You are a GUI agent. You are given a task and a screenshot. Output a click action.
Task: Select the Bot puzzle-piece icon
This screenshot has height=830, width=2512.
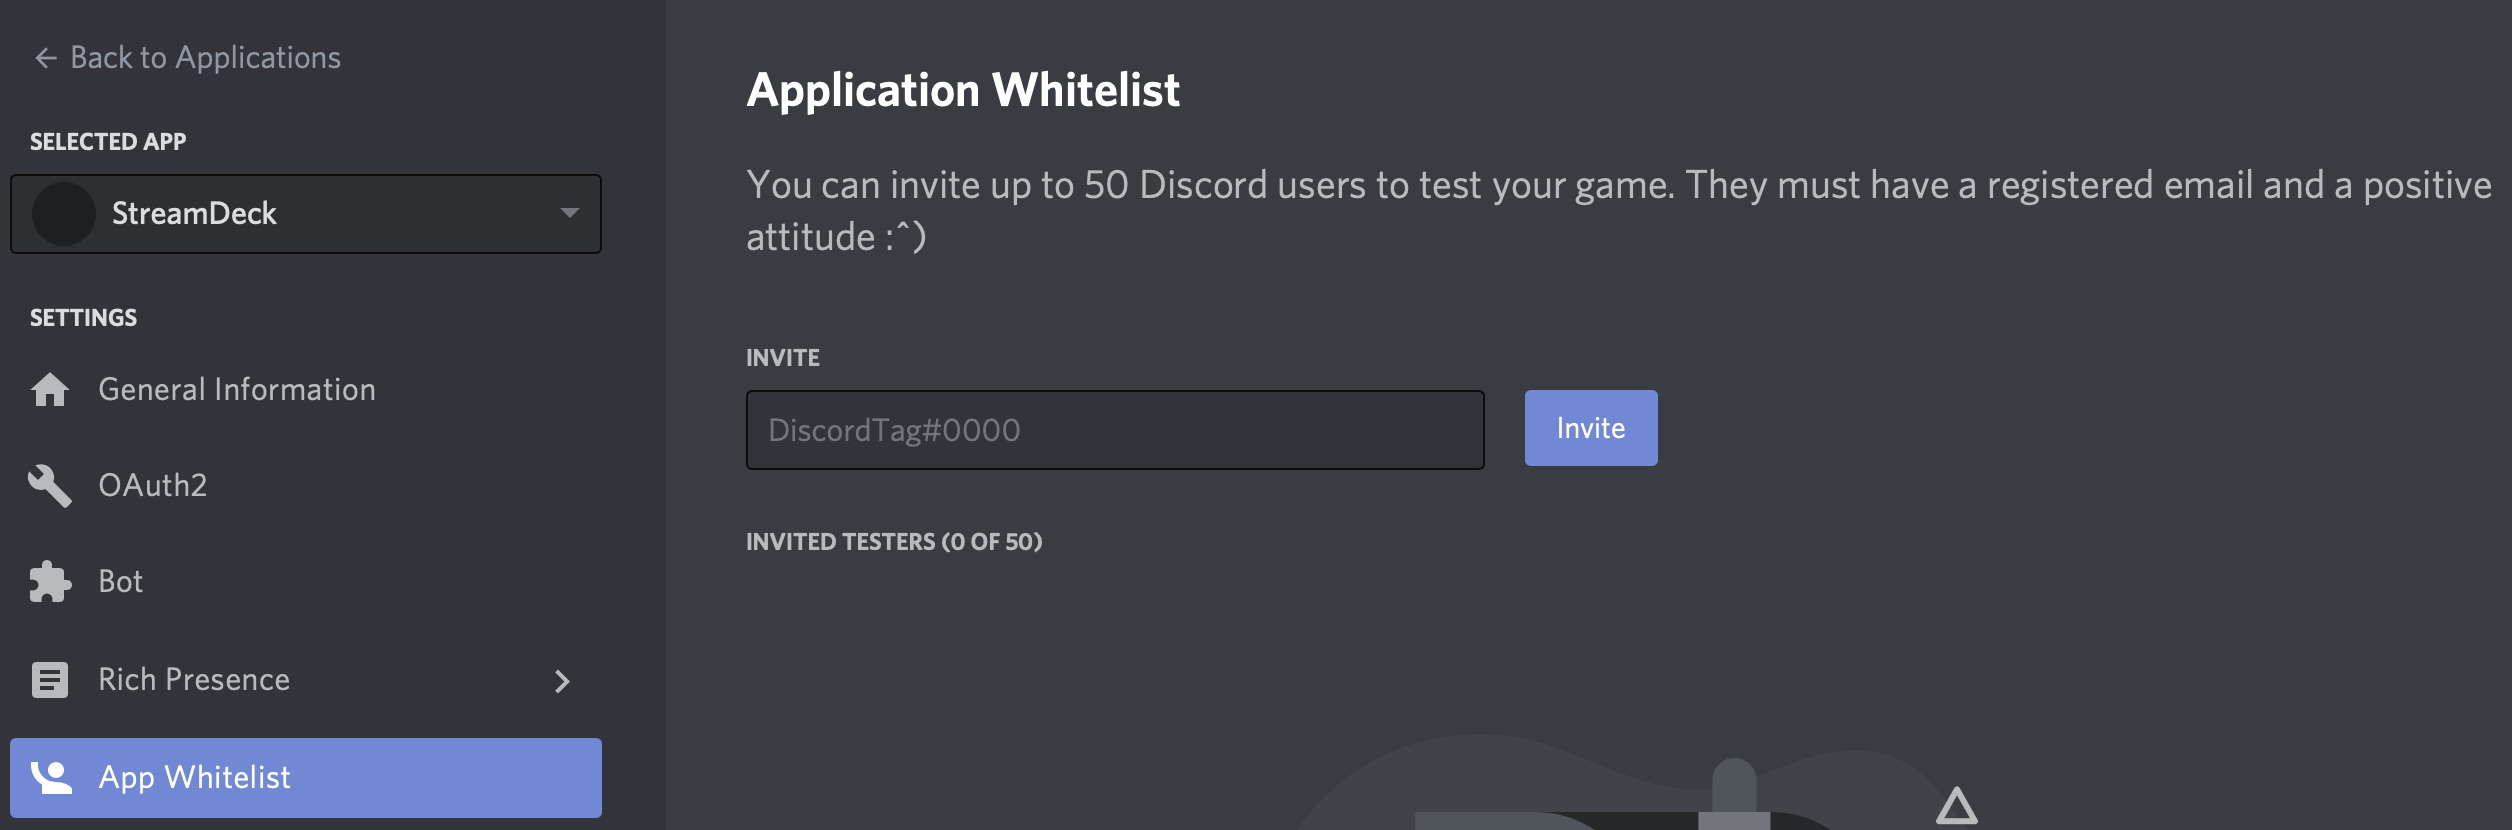tap(48, 581)
